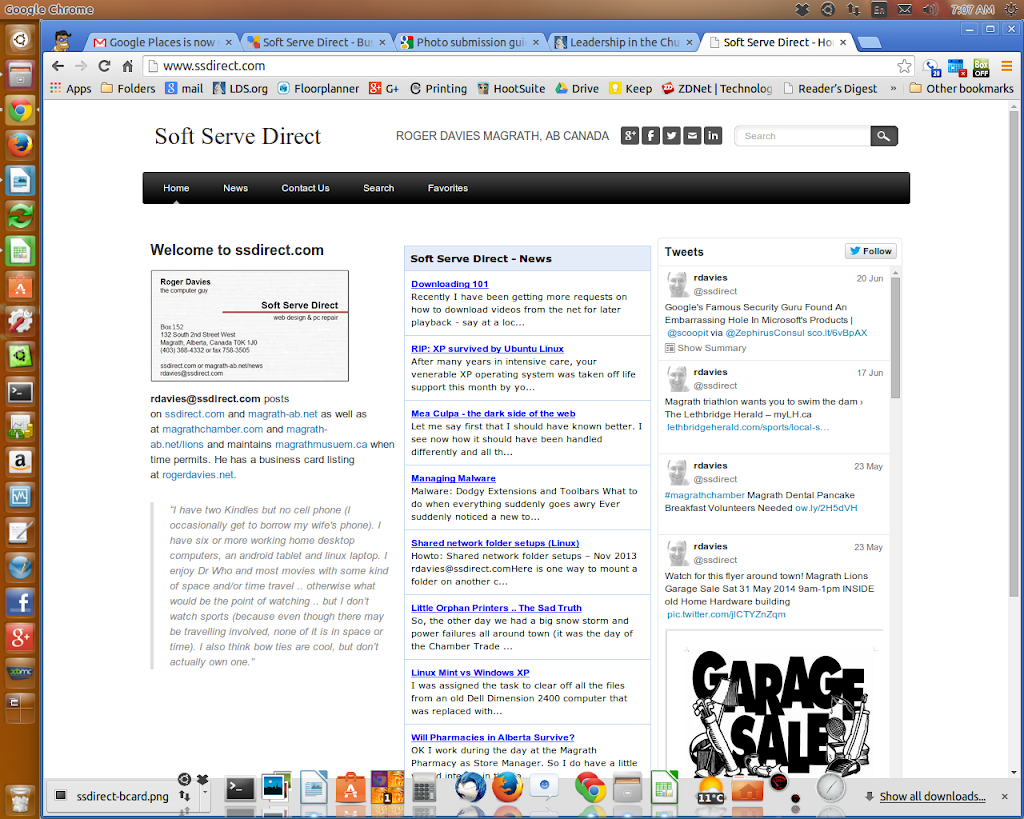
Task: Open Chrome from the bottom dock
Action: 590,788
